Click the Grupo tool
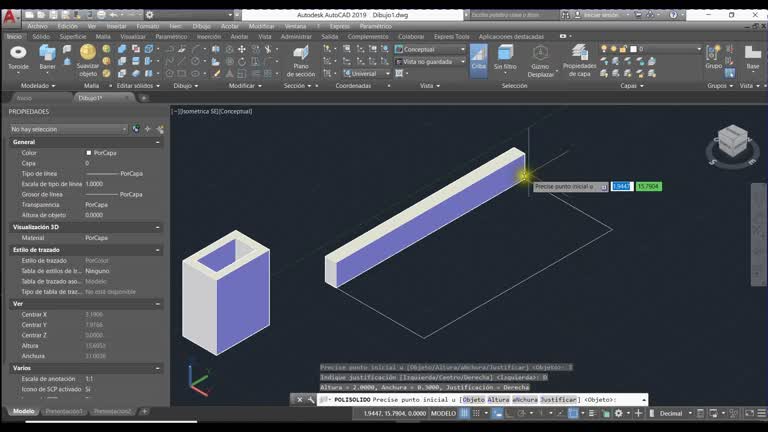Image resolution: width=768 pixels, height=432 pixels. (x=714, y=57)
